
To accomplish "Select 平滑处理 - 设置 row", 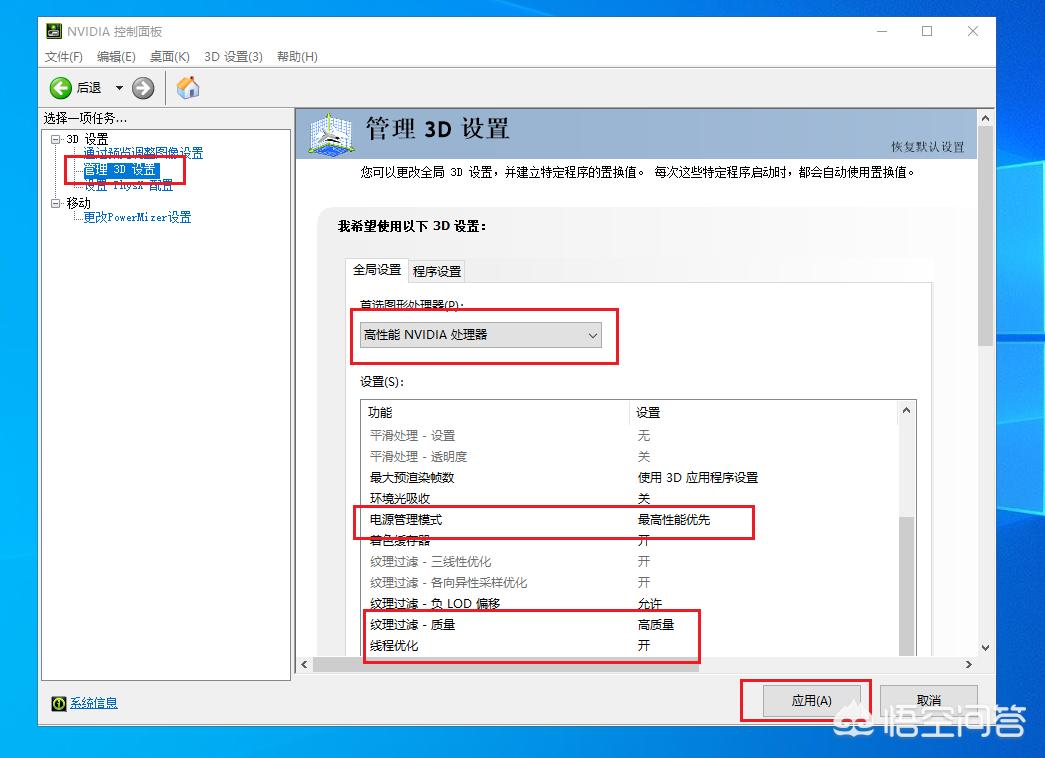I will coord(629,435).
